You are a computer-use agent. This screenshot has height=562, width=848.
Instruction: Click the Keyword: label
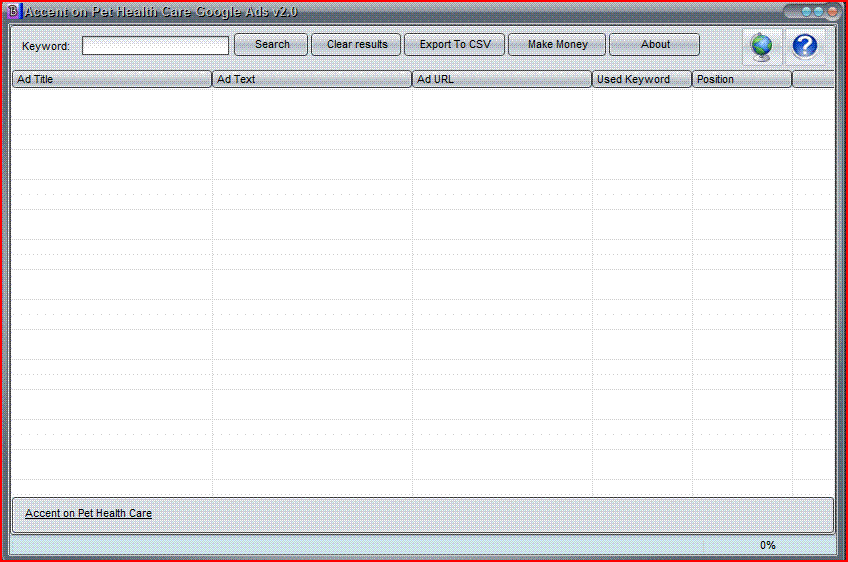46,47
